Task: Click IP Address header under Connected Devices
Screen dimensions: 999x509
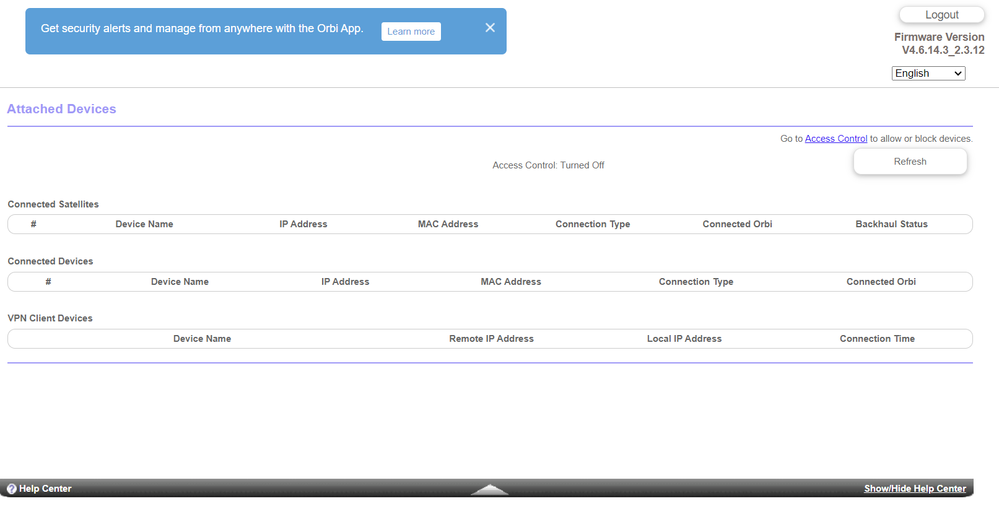Action: 345,282
